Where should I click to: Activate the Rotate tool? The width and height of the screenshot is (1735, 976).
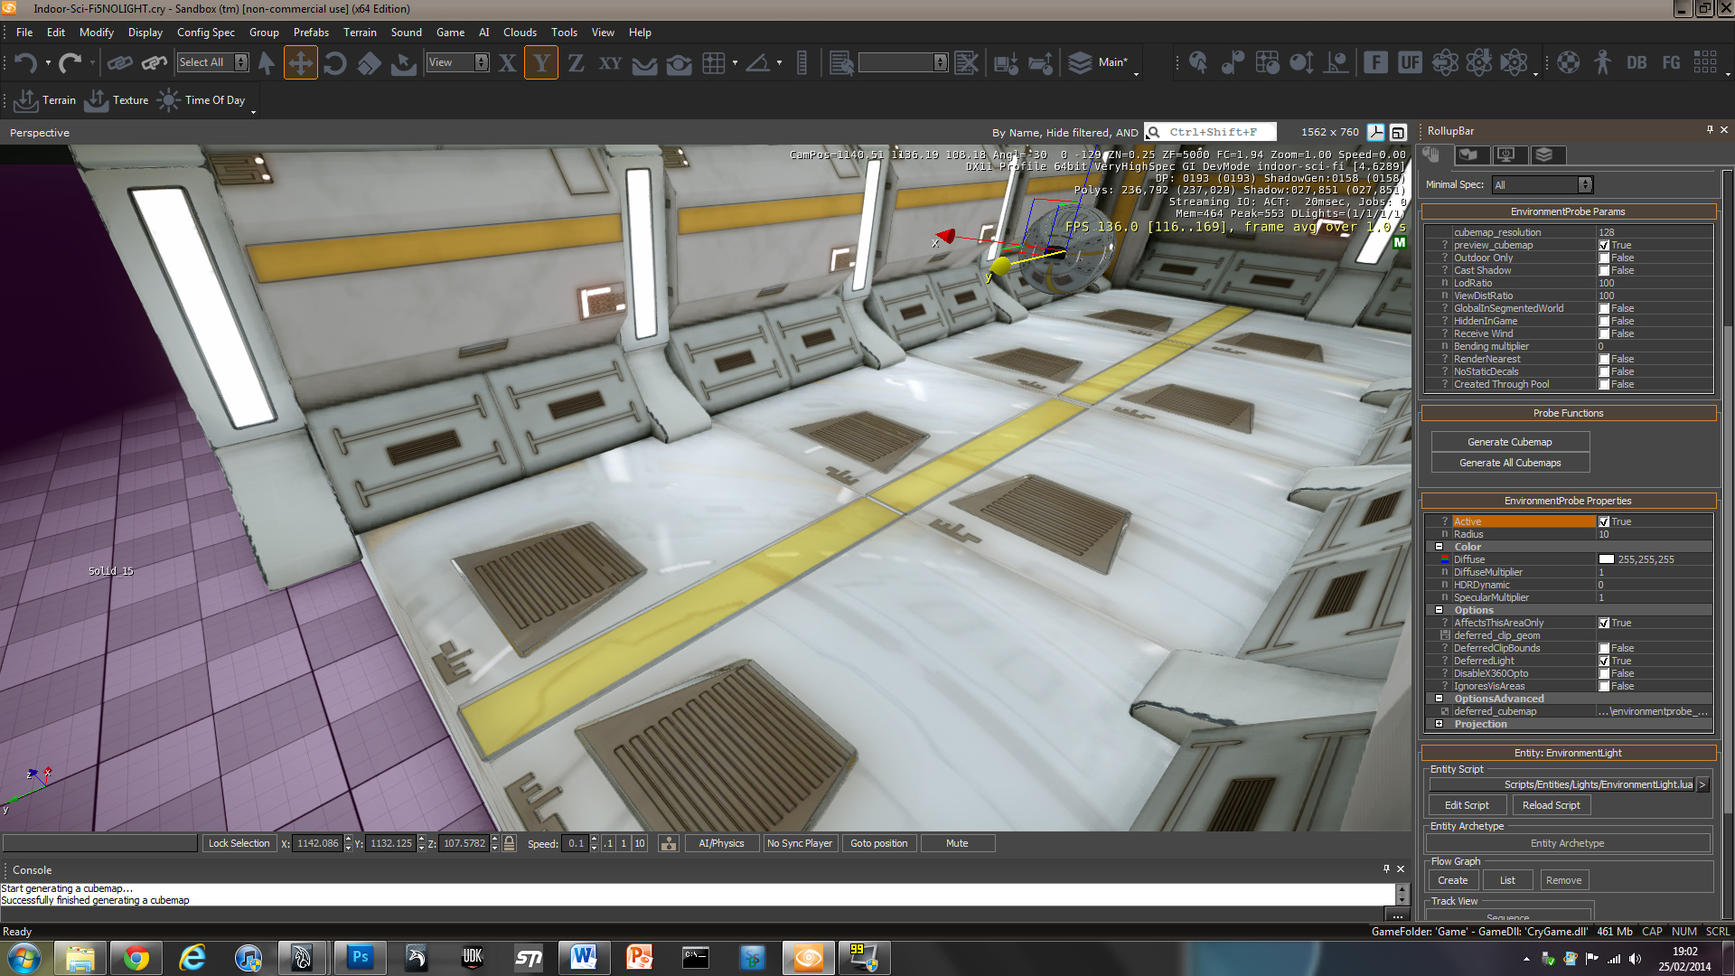[x=334, y=62]
